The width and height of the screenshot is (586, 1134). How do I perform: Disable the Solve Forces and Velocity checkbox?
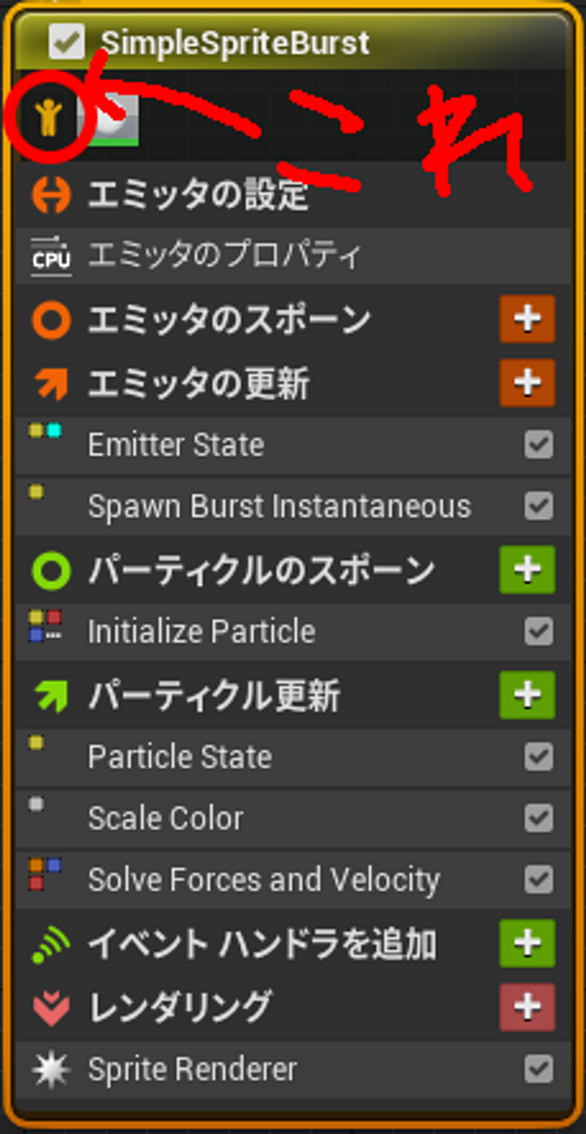tap(539, 880)
